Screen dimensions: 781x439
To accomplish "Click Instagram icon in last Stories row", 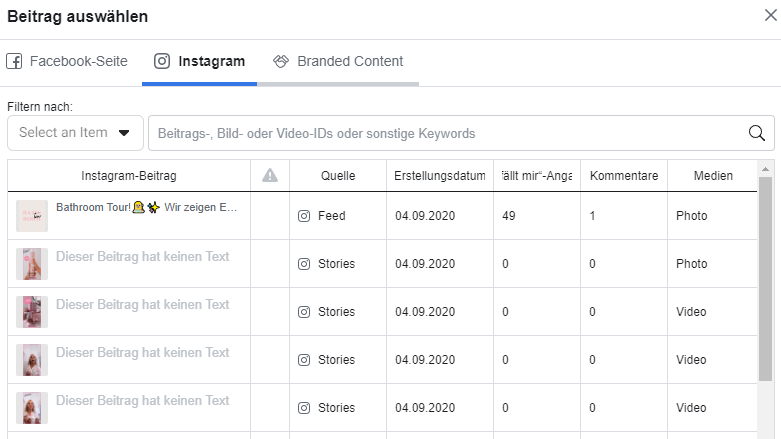I will (x=304, y=408).
